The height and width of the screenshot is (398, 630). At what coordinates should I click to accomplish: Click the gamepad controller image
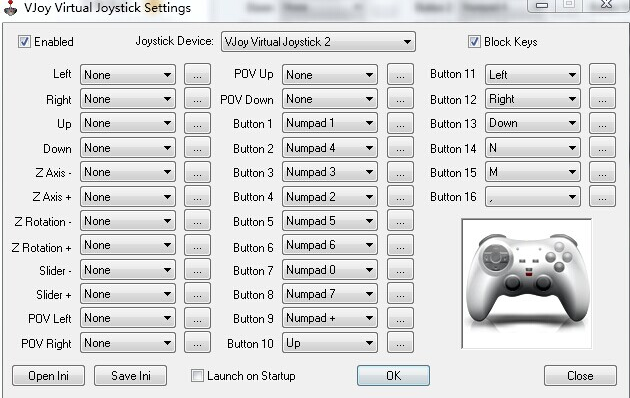[527, 284]
